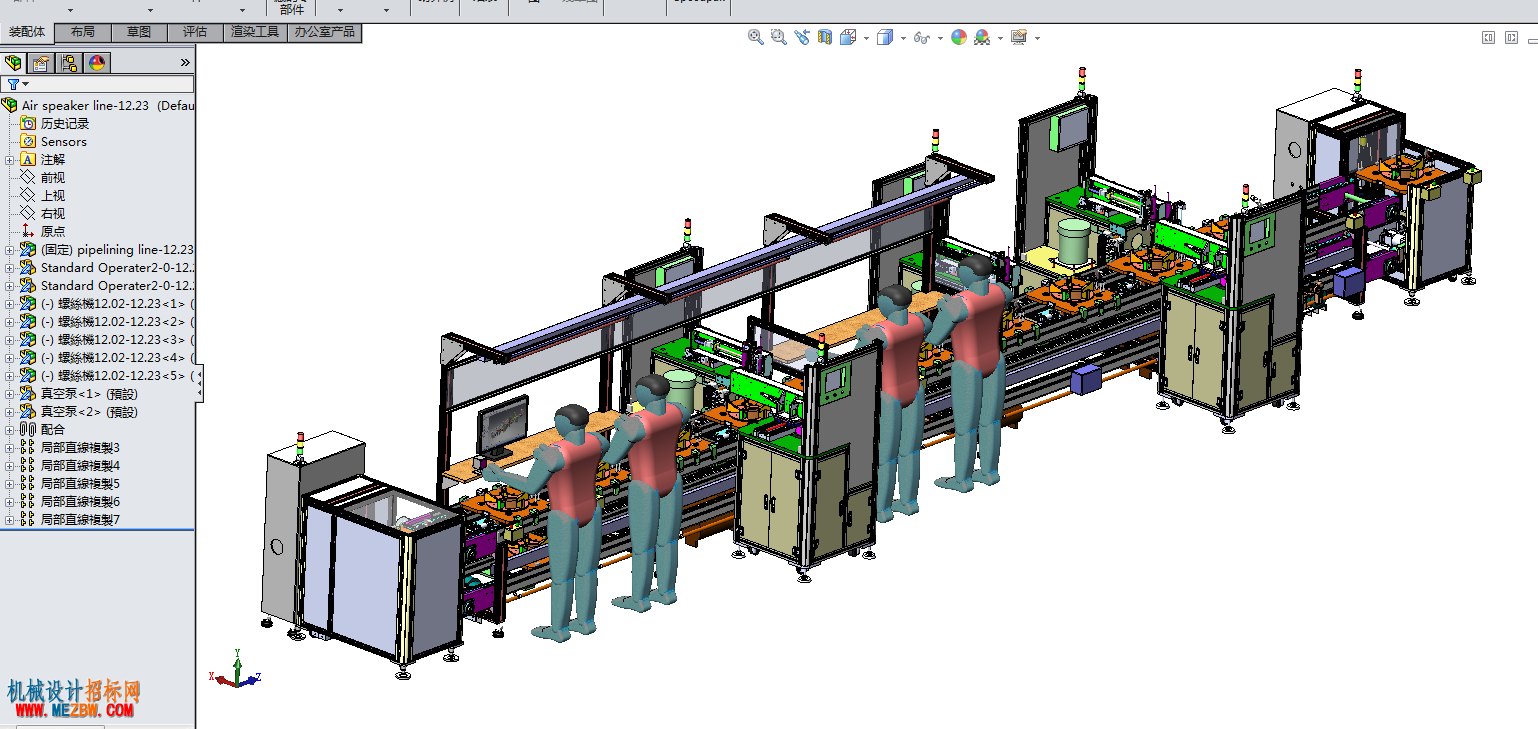Screen dimensions: 1538x729
Task: Select the Zoom to Area tool
Action: click(x=778, y=37)
